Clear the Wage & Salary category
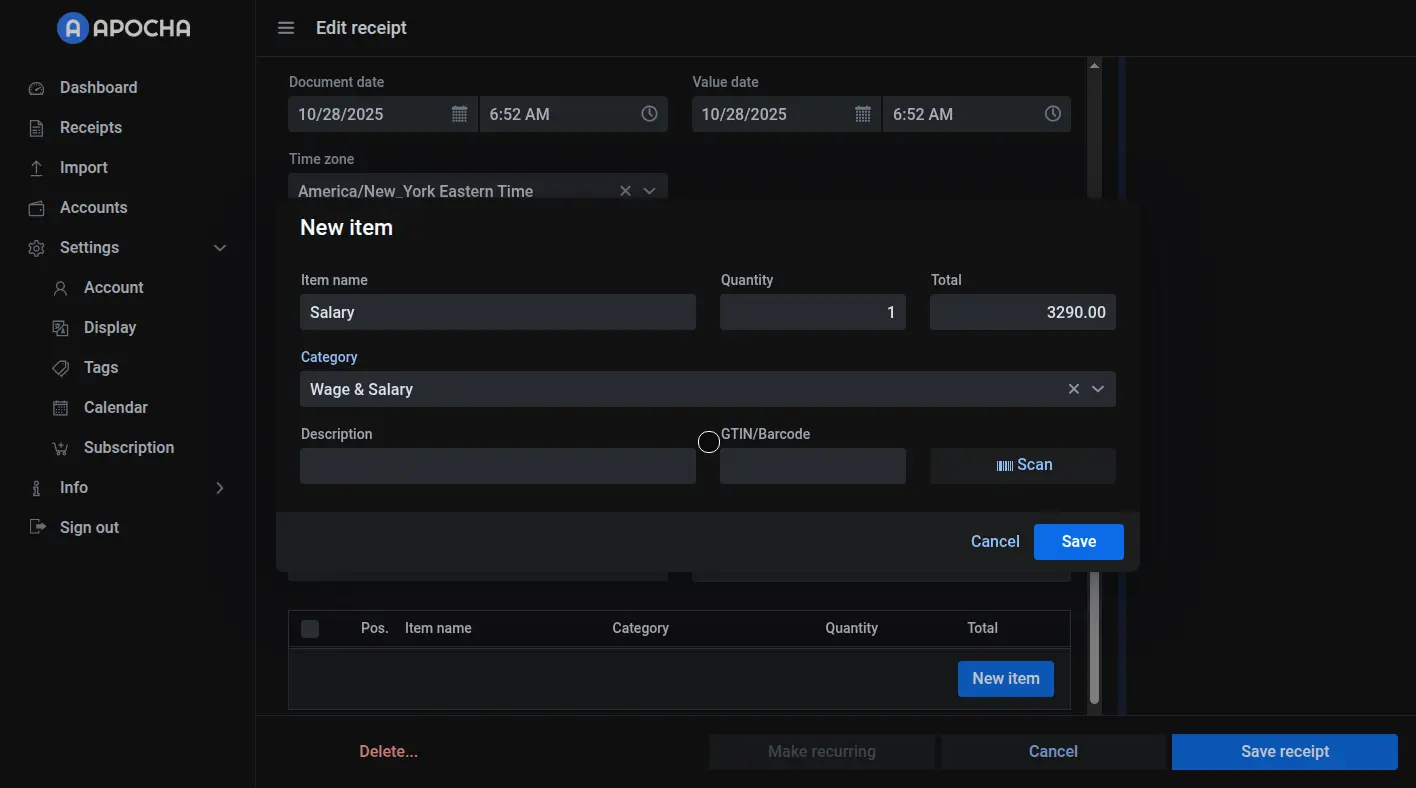The height and width of the screenshot is (788, 1416). click(1073, 389)
